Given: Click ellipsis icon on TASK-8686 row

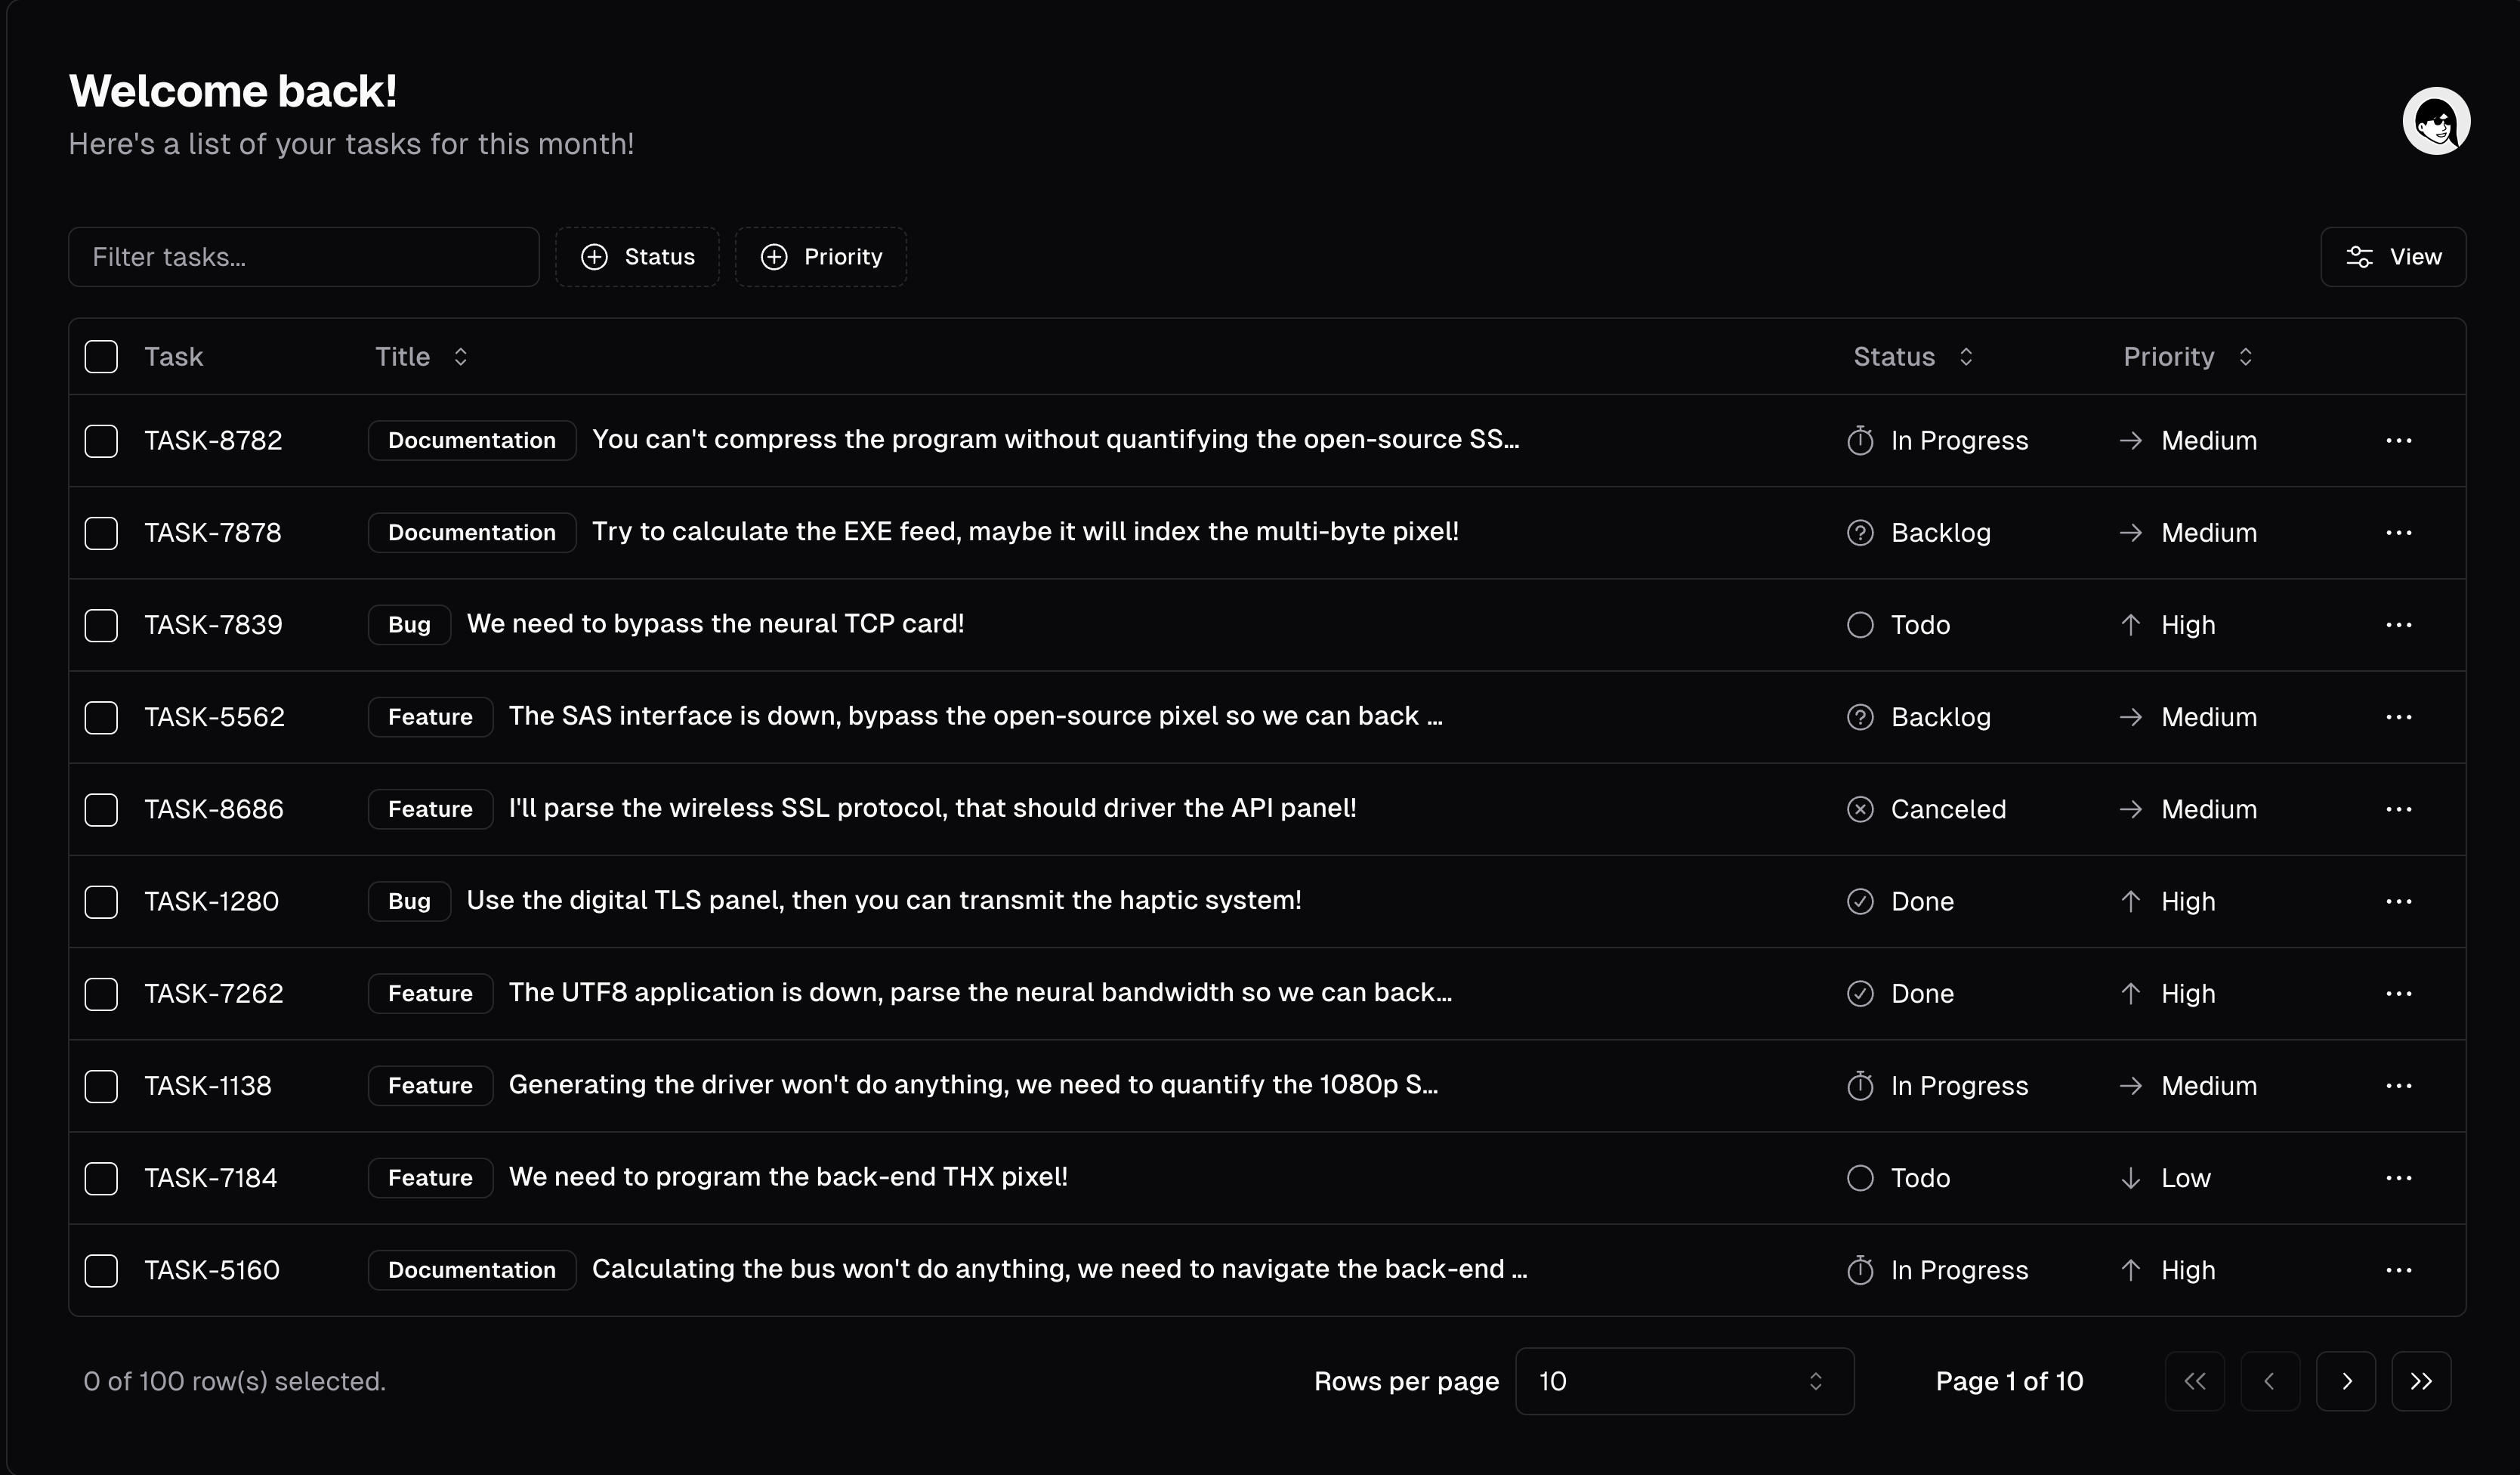Looking at the screenshot, I should [2398, 809].
